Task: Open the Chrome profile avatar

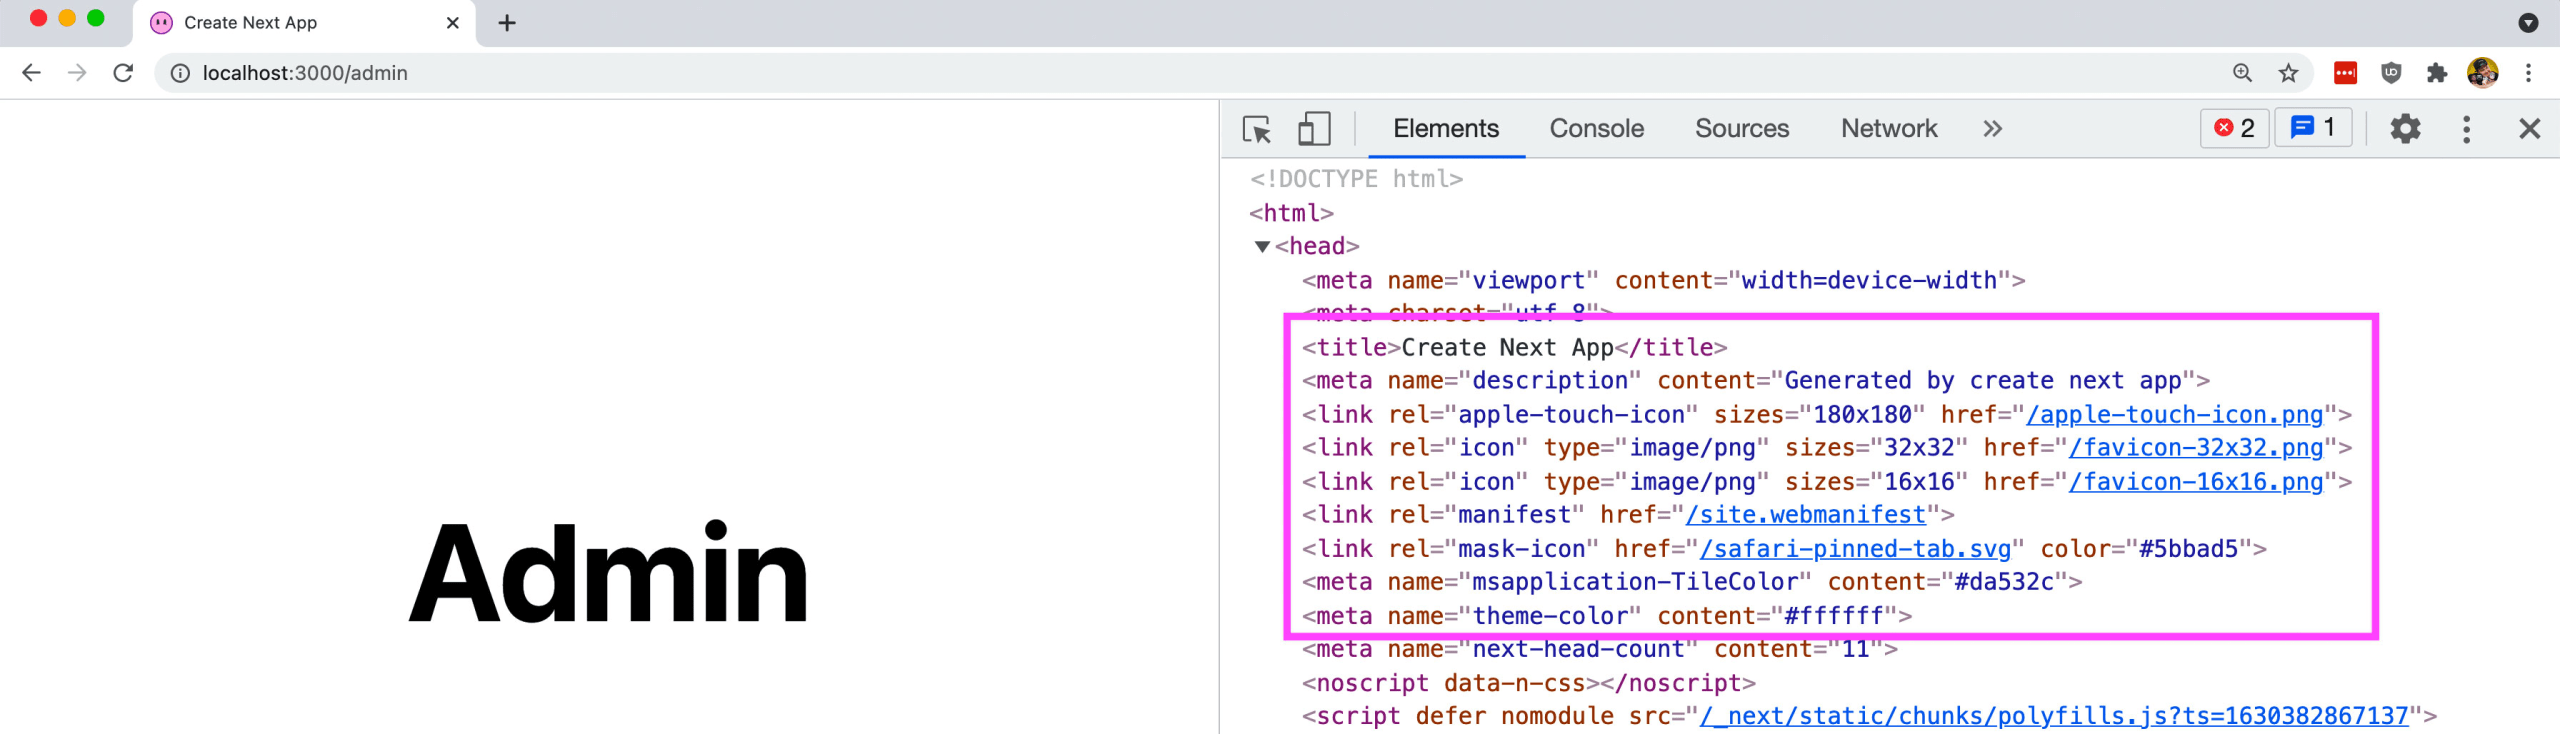Action: 2482,73
